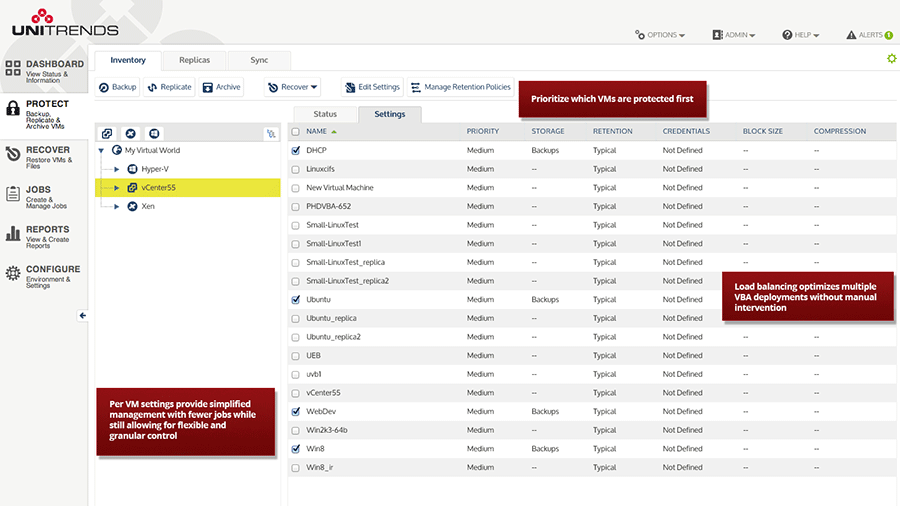Switch to the Status tab
The height and width of the screenshot is (506, 900).
coord(325,114)
